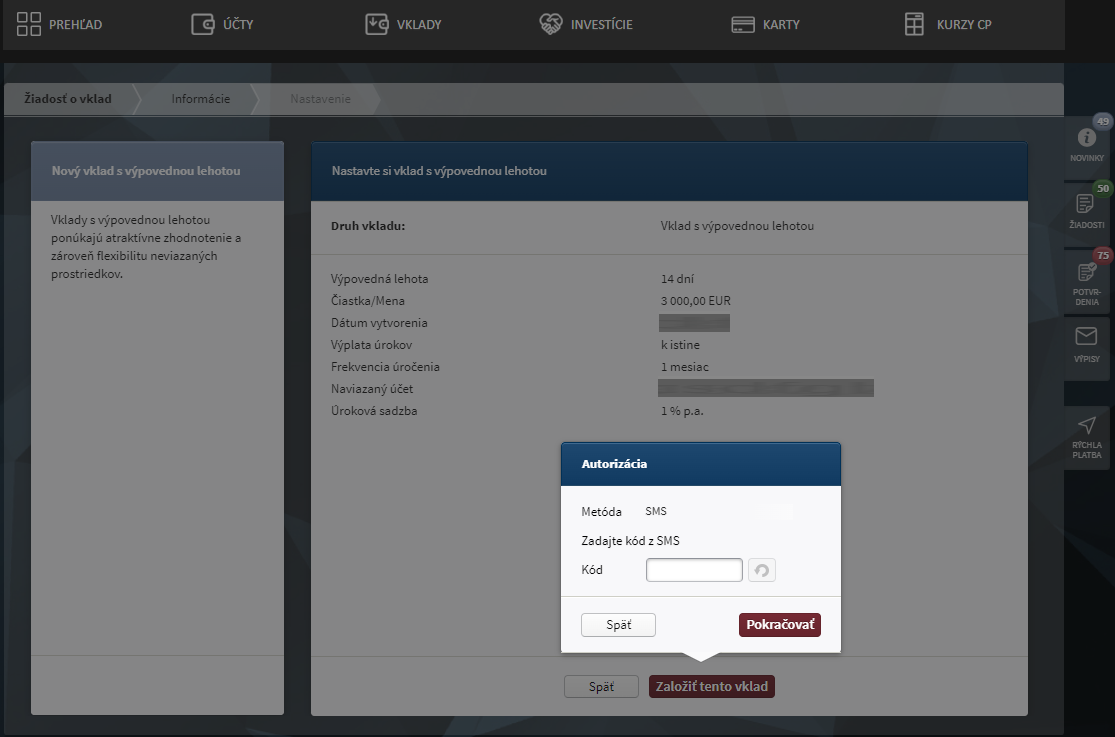Image resolution: width=1115 pixels, height=737 pixels.
Task: Click the Karty card icon
Action: [x=742, y=24]
